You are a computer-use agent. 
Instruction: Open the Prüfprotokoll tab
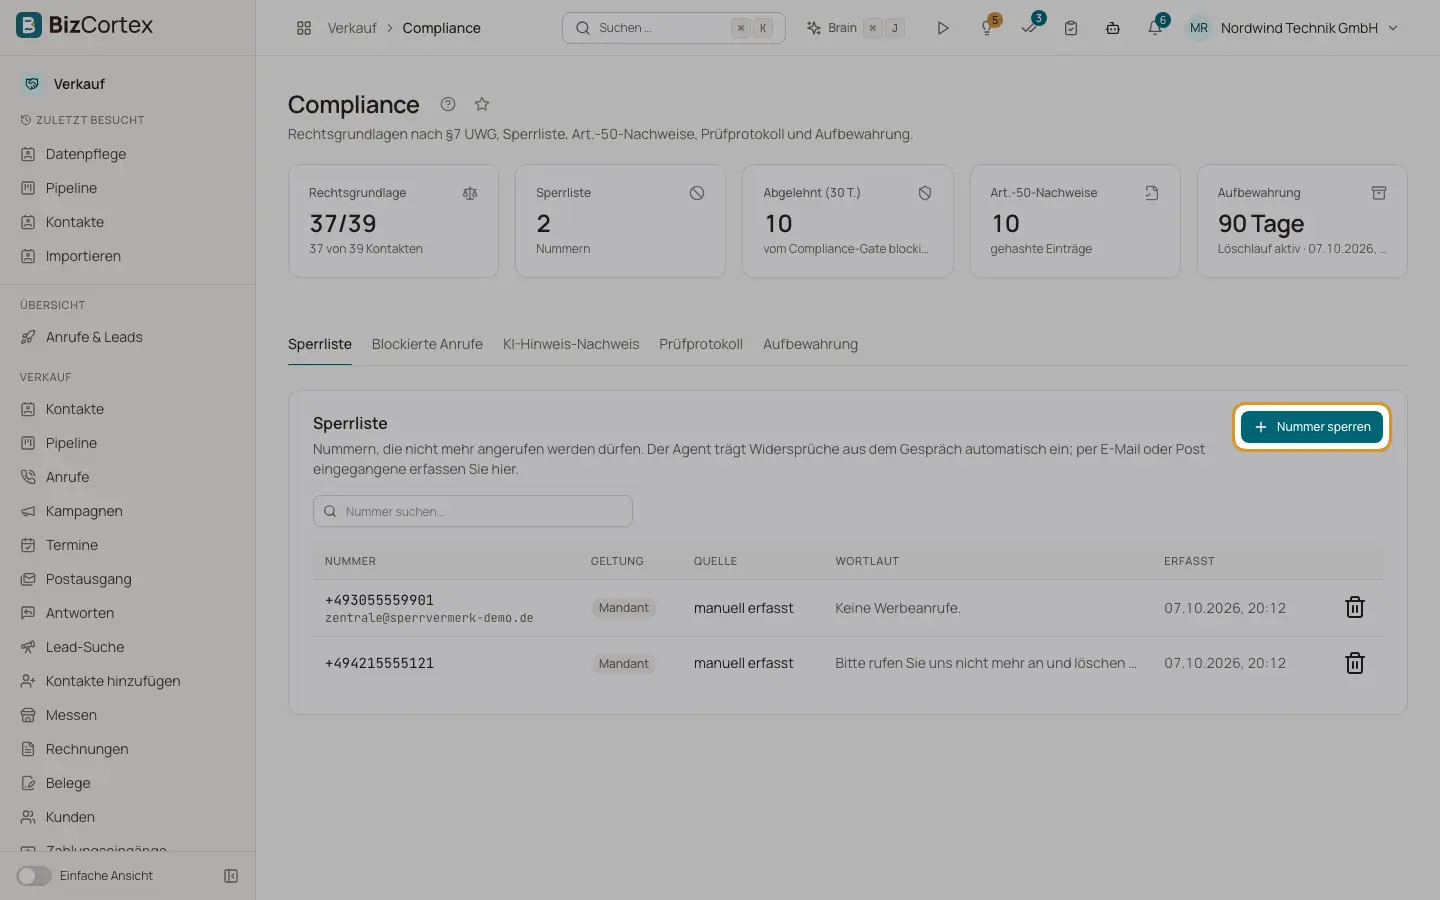(701, 344)
